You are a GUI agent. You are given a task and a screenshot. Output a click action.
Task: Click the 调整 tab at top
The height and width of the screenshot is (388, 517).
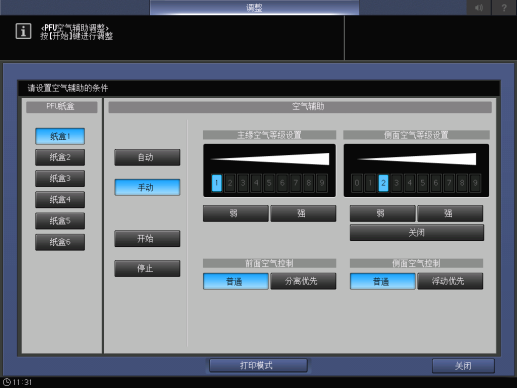(254, 7)
